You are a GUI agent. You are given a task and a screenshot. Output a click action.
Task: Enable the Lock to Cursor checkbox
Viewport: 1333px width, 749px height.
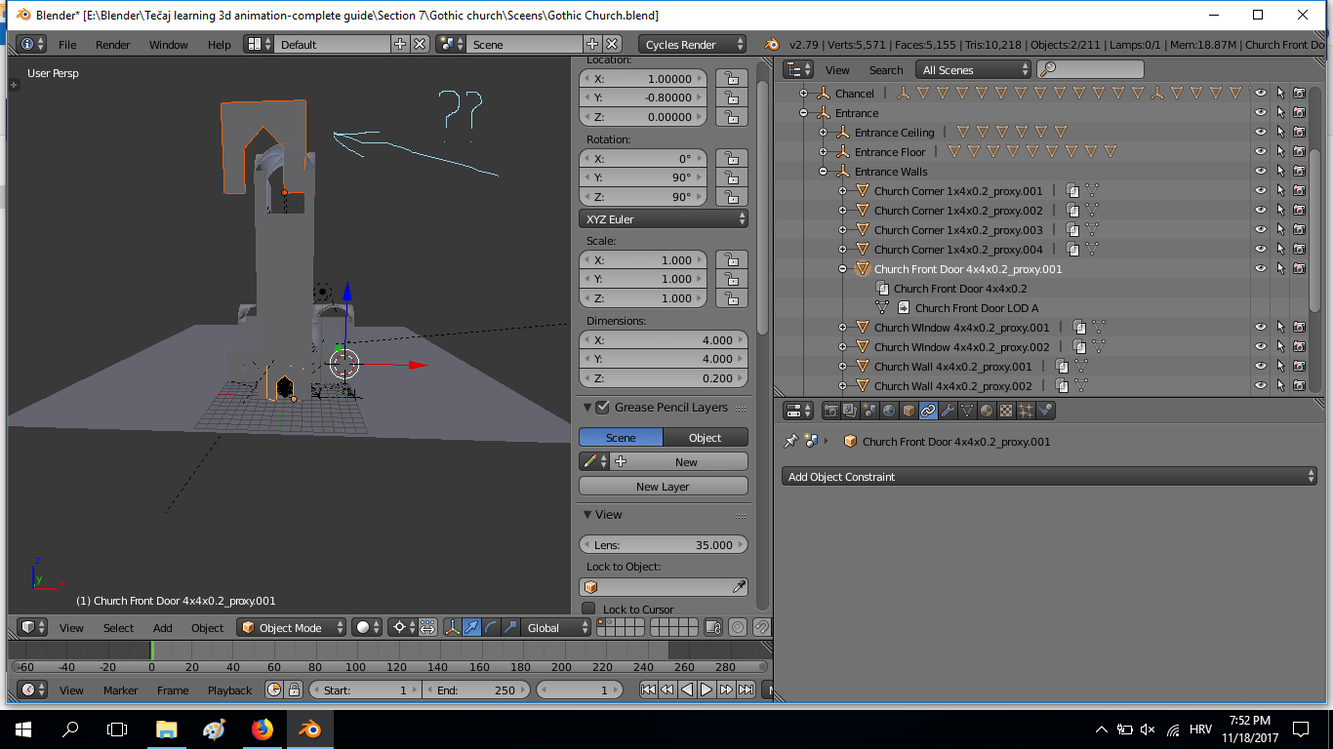tap(589, 609)
